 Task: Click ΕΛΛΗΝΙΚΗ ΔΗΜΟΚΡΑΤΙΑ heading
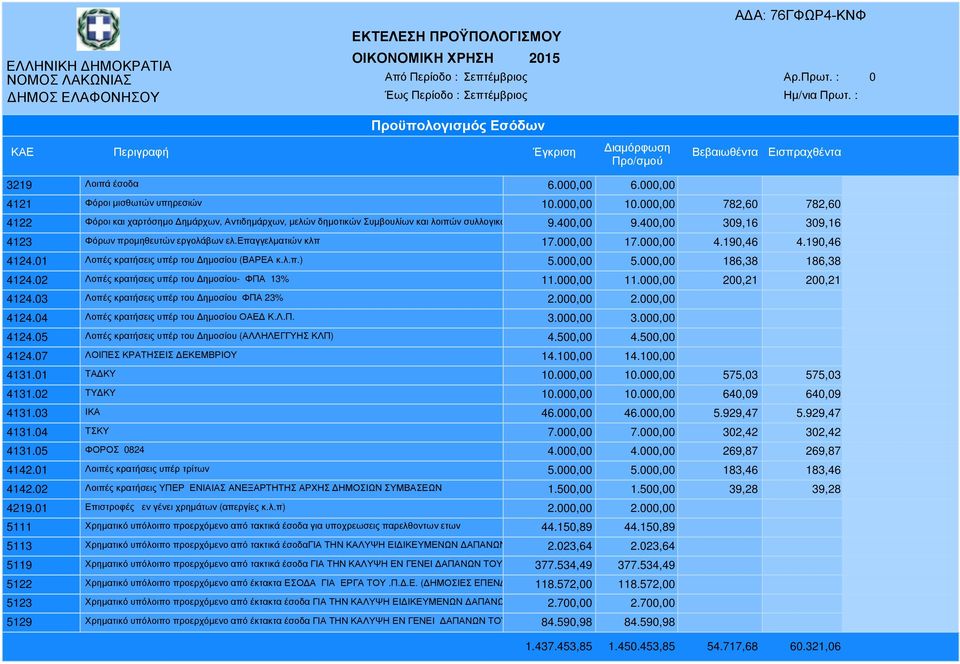[x=89, y=66]
